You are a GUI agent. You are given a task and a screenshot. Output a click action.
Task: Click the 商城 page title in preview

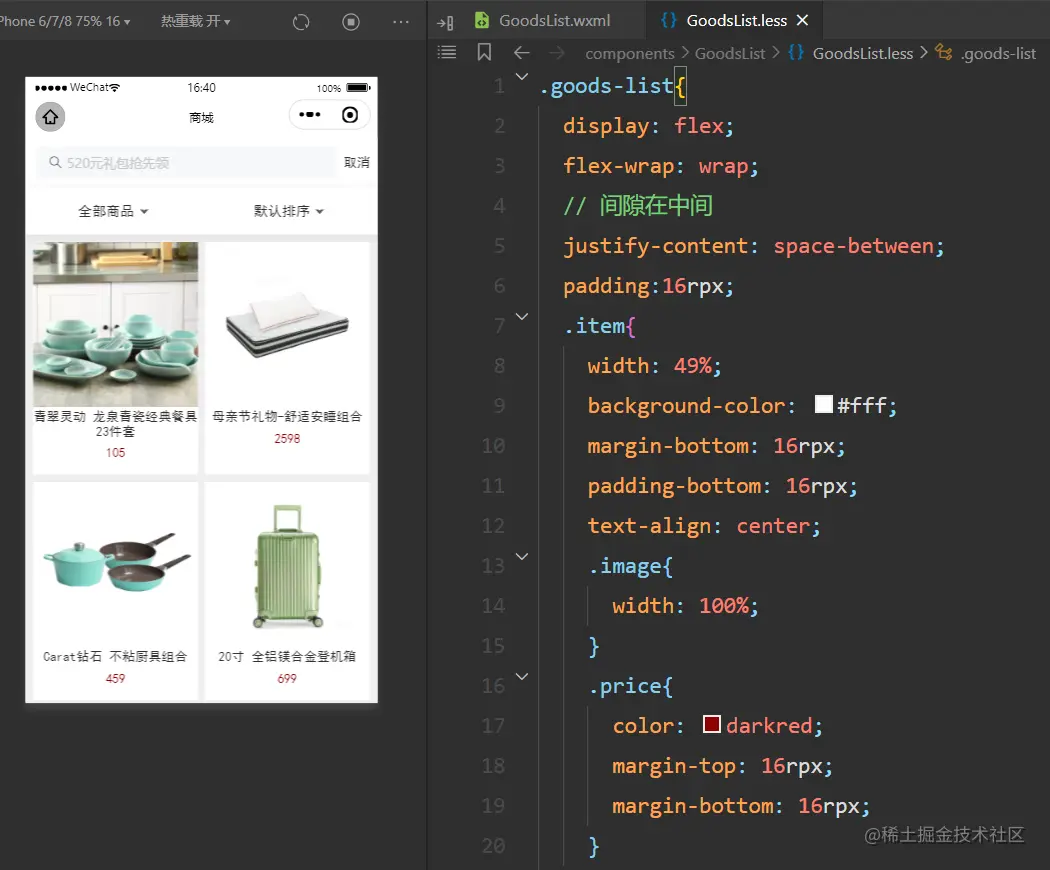[x=201, y=118]
